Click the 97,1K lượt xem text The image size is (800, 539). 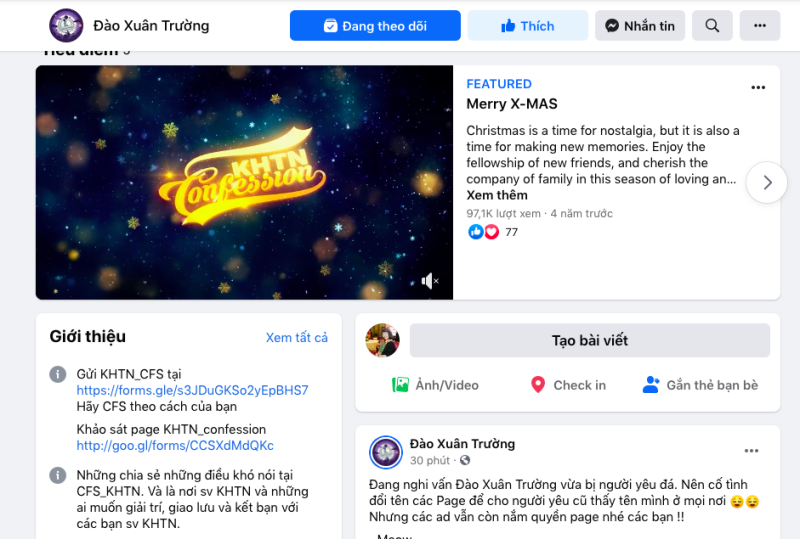(x=503, y=213)
